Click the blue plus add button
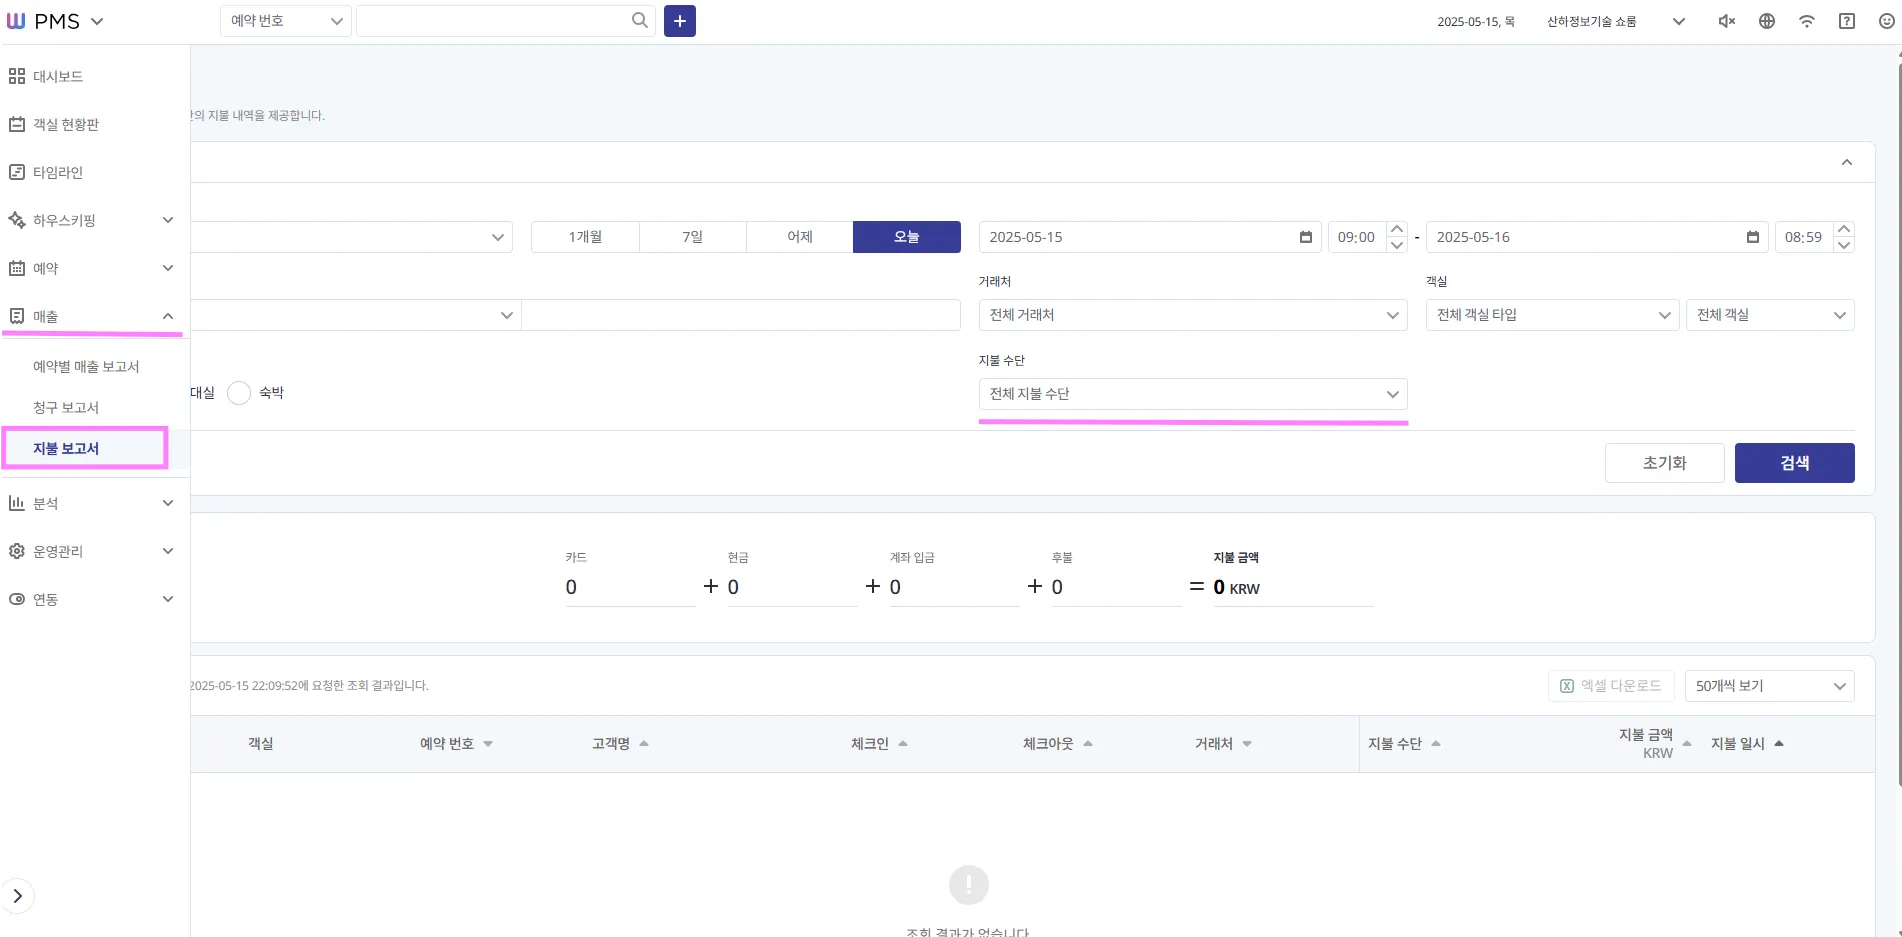This screenshot has width=1902, height=937. click(x=680, y=21)
